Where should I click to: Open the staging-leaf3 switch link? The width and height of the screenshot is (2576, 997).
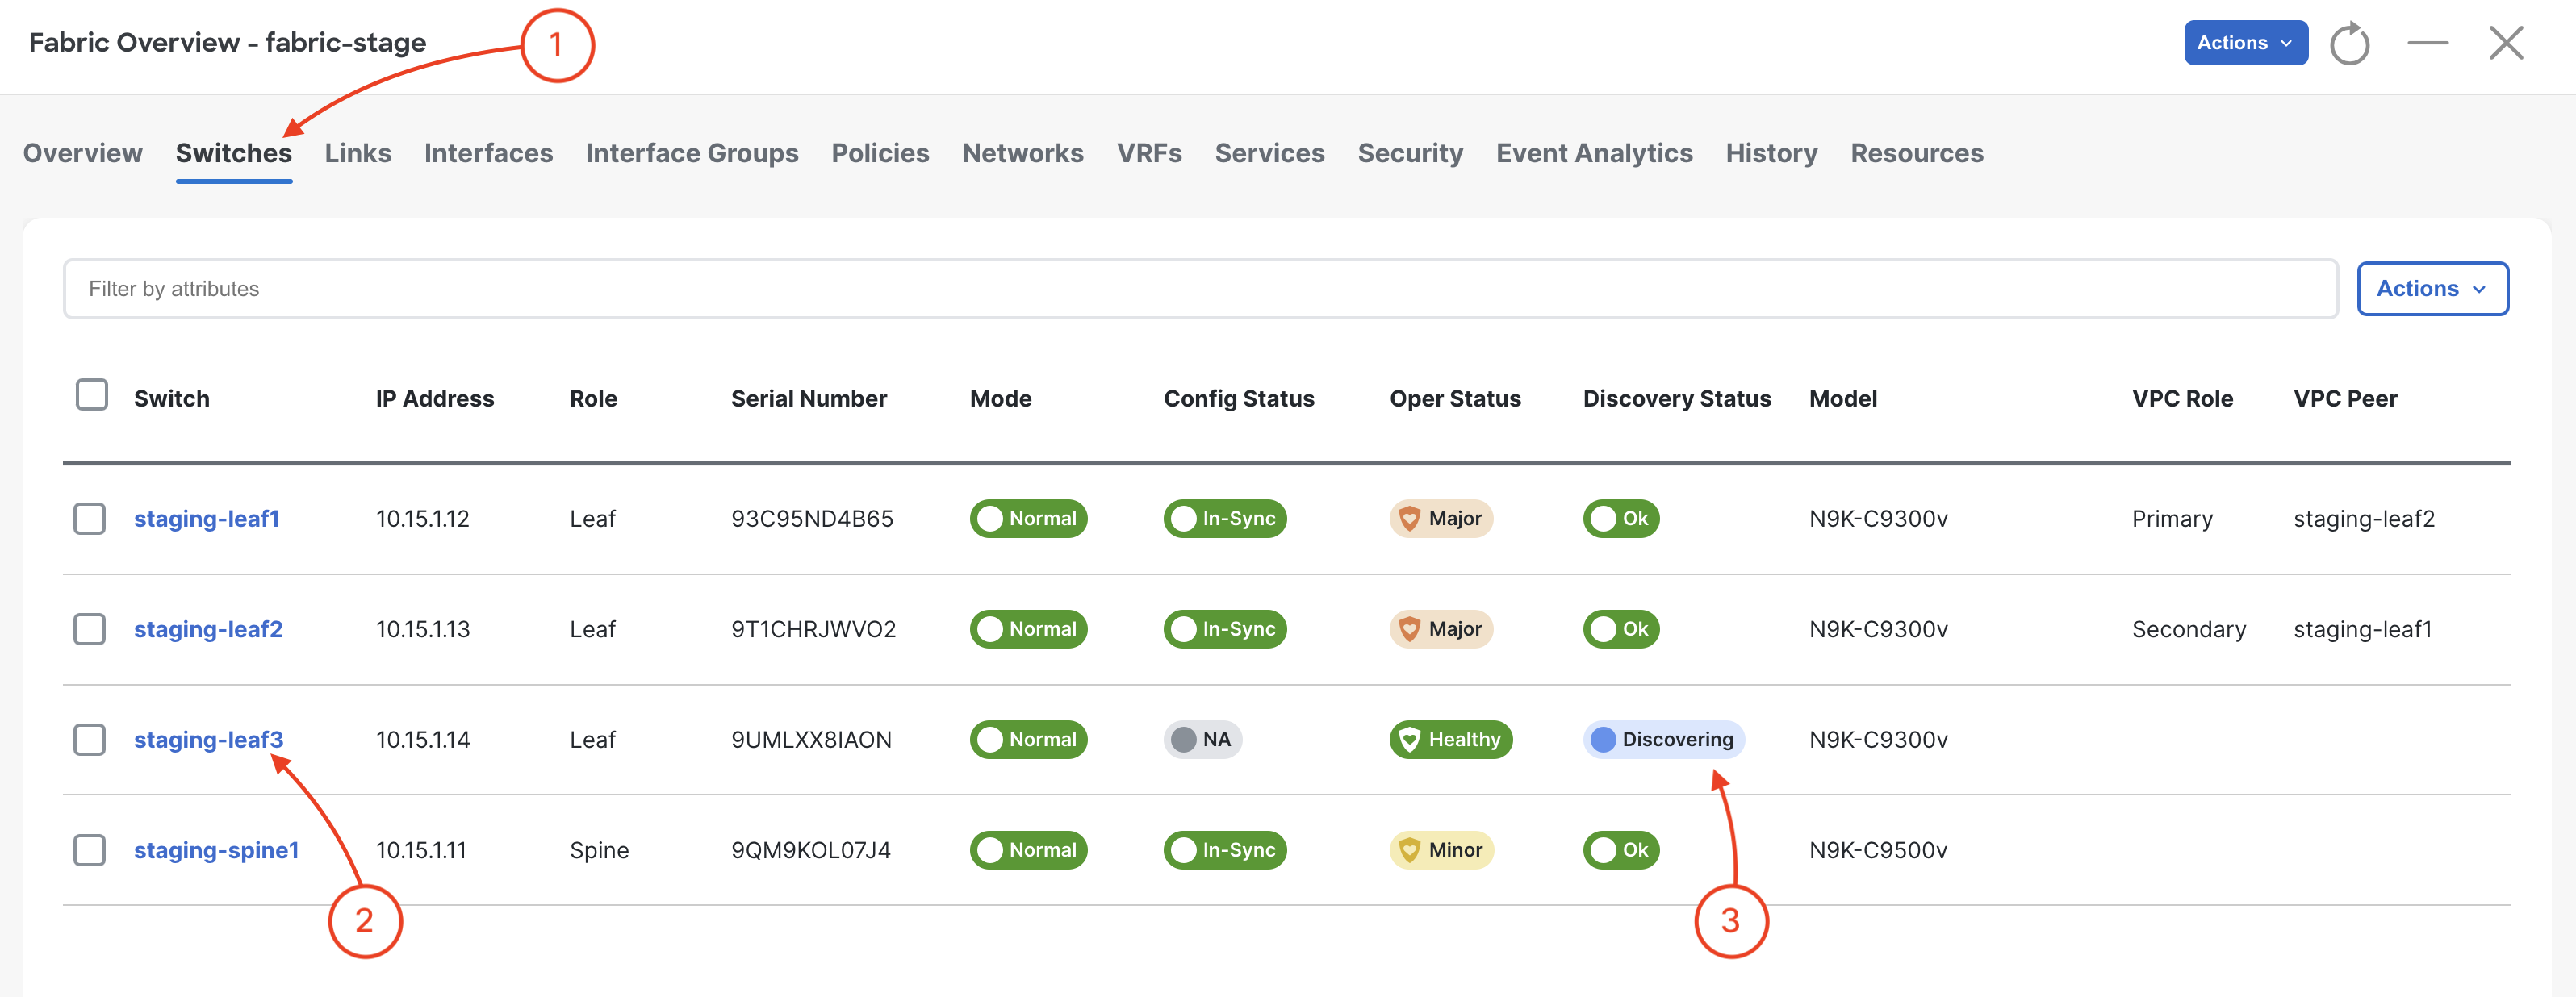(x=208, y=740)
